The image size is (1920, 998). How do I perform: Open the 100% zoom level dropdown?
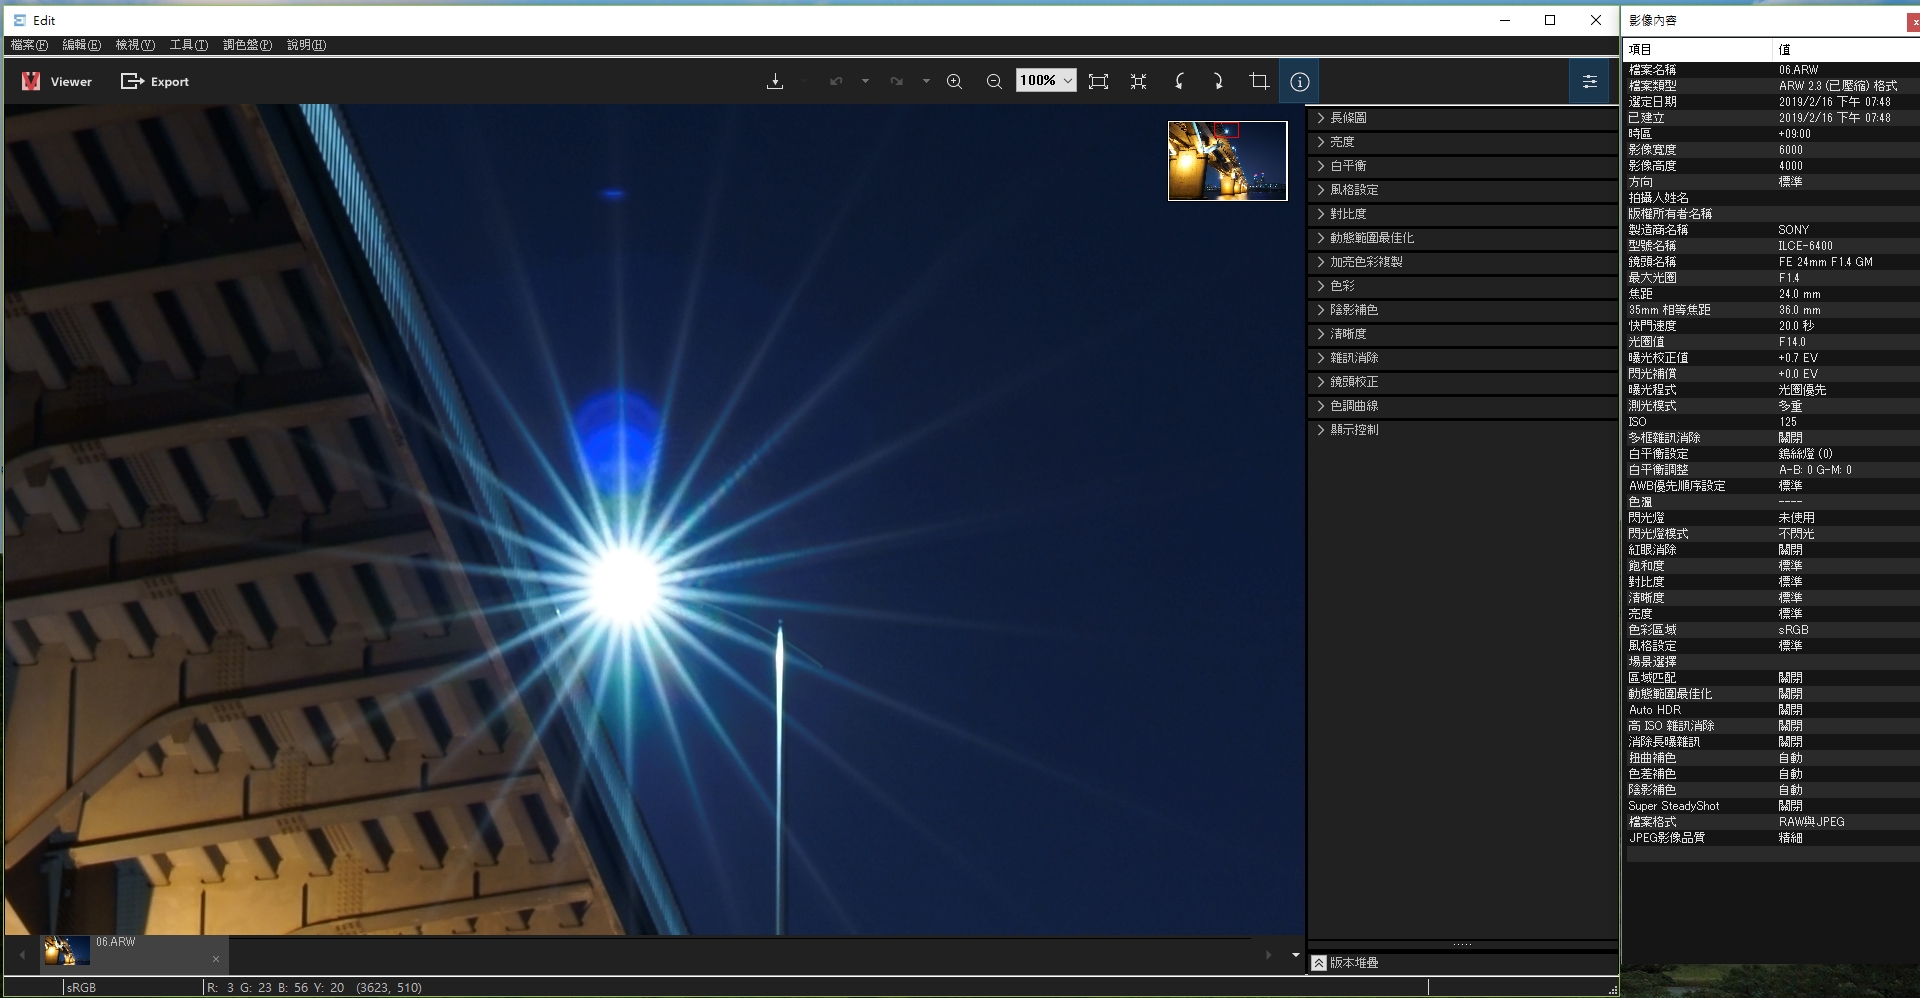click(1046, 81)
